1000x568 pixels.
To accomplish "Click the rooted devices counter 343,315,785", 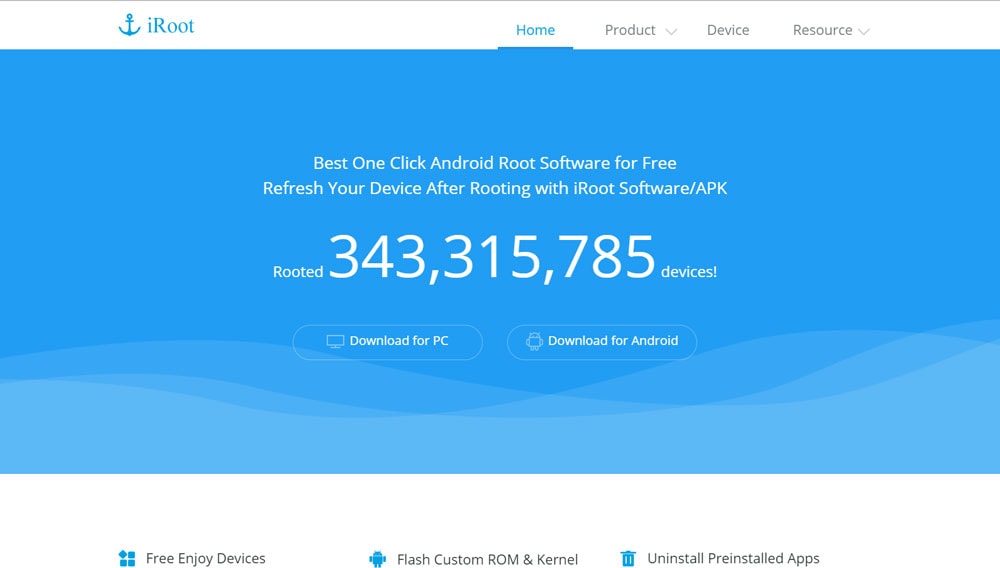I will (492, 257).
